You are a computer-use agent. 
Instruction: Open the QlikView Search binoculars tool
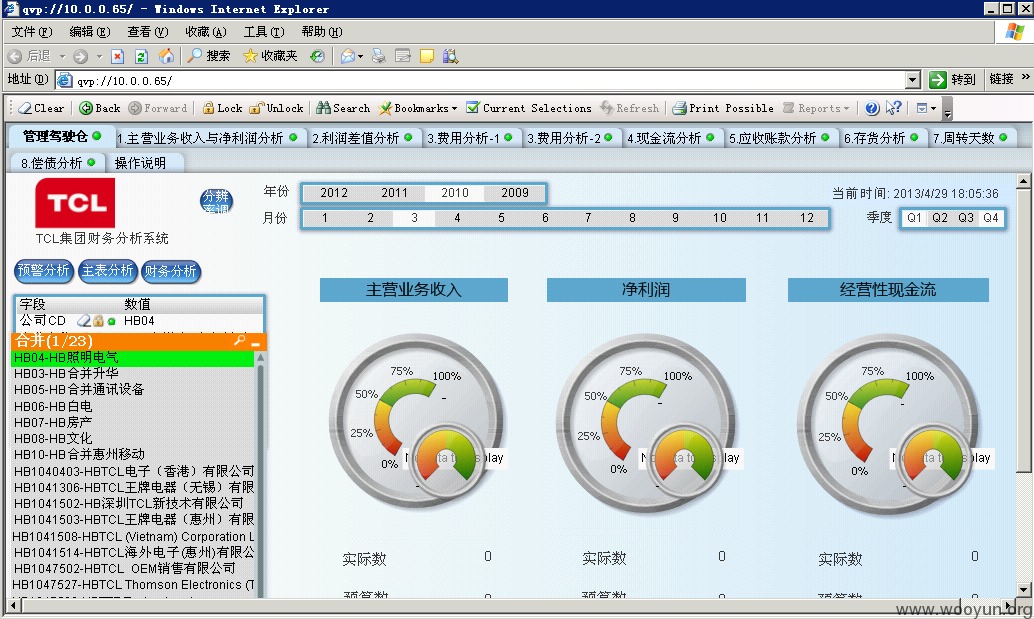(343, 108)
